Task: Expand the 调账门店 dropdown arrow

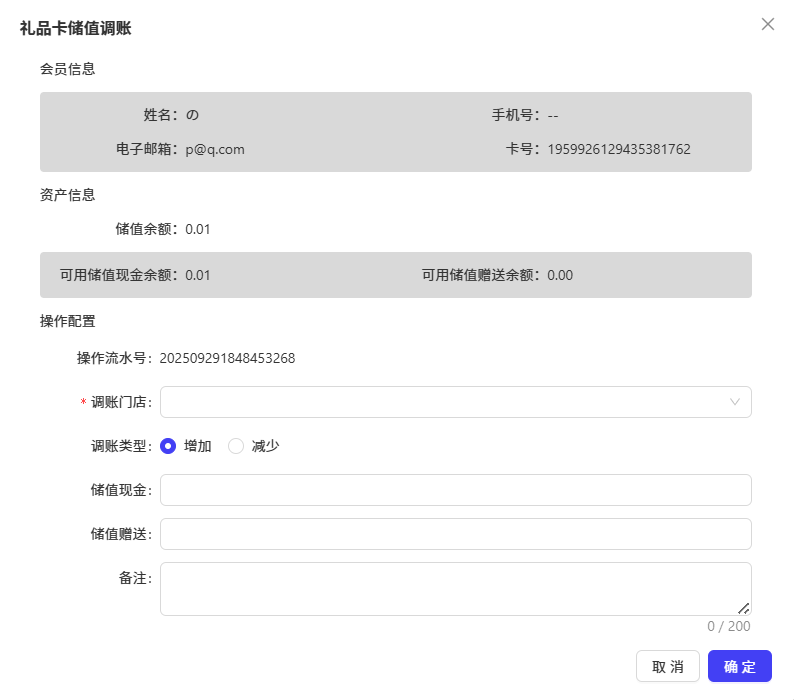Action: point(734,402)
